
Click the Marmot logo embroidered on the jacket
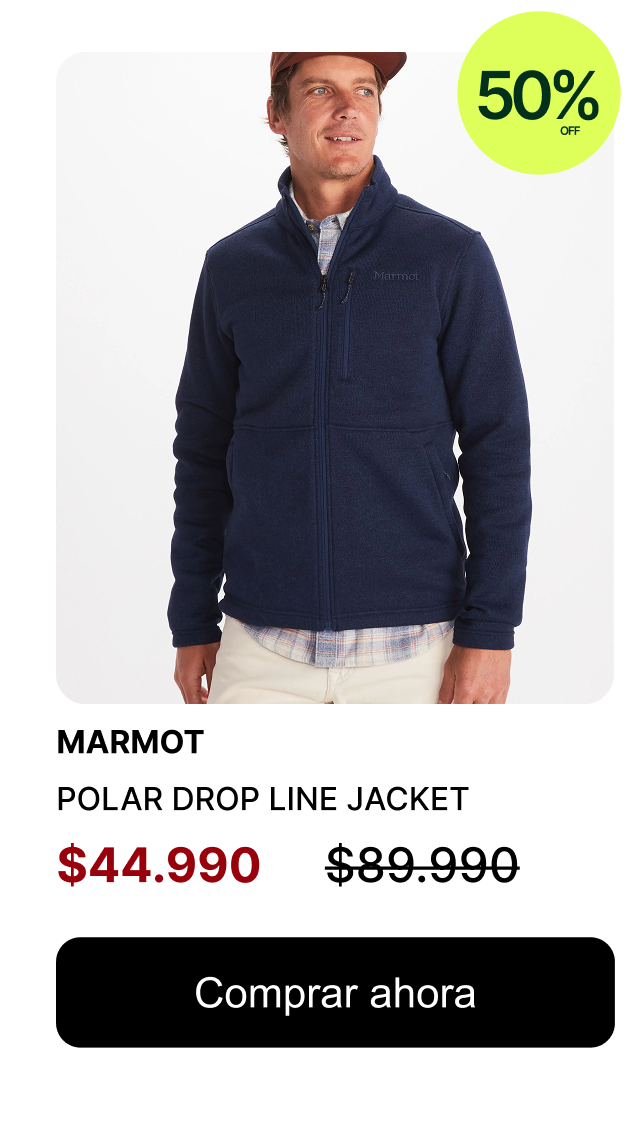pos(396,275)
